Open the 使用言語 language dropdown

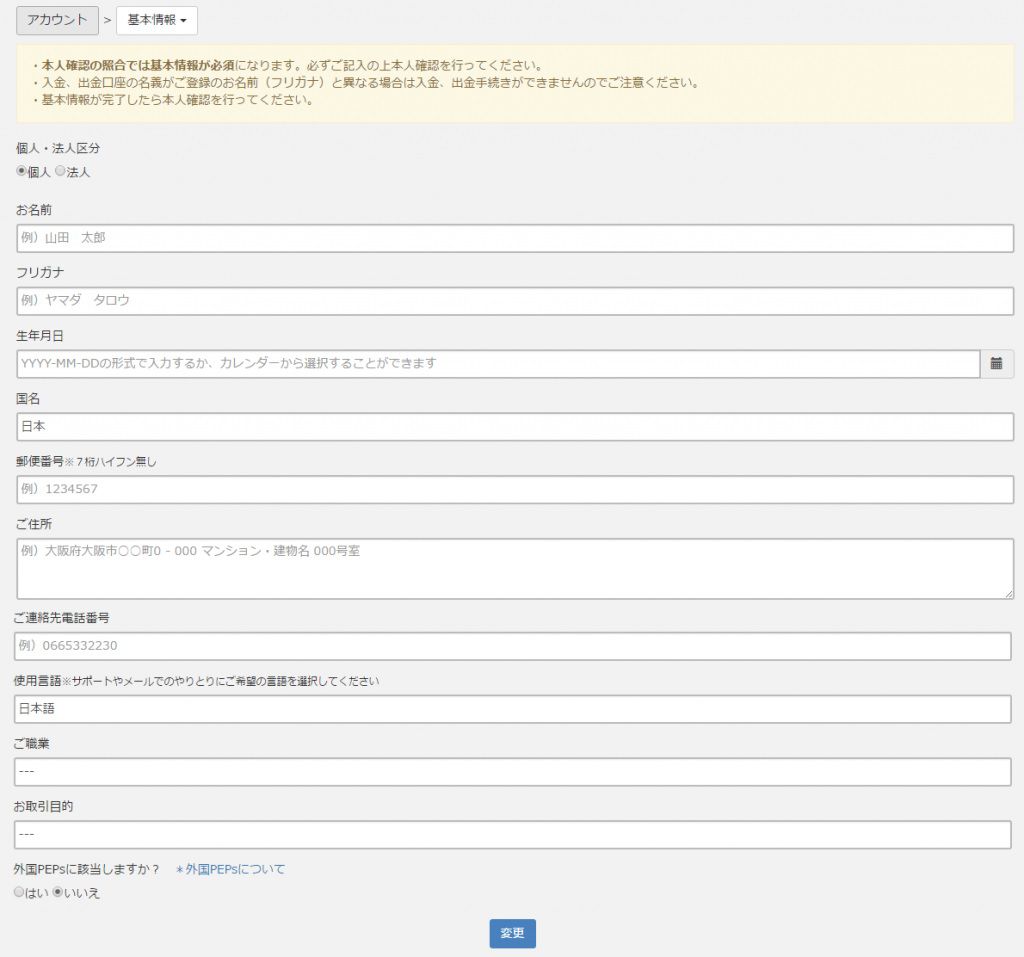[512, 709]
